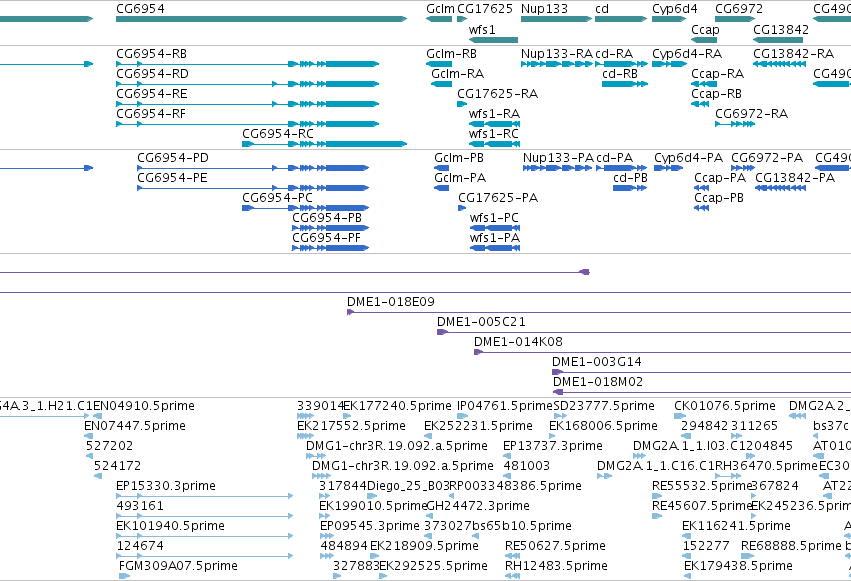Open the Gclm-RA transcript label

click(458, 74)
